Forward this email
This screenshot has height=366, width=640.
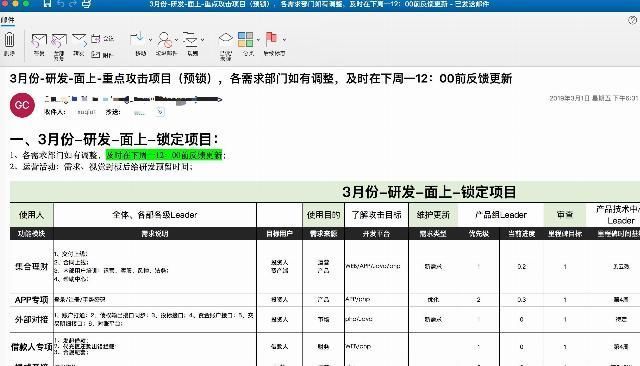pos(79,40)
